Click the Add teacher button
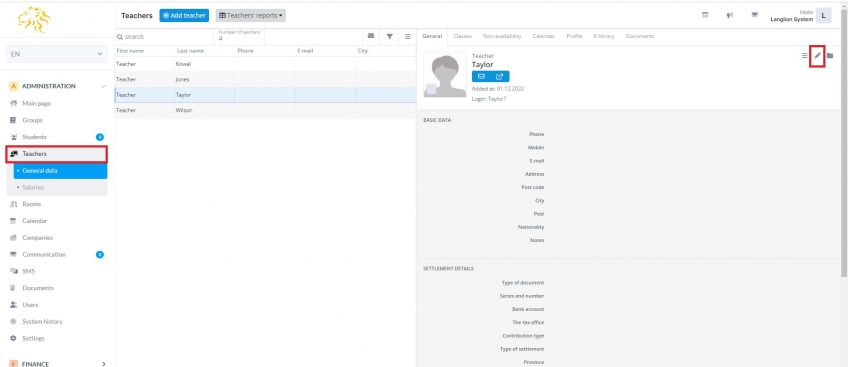Screen dimensions: 848x367 click(184, 16)
